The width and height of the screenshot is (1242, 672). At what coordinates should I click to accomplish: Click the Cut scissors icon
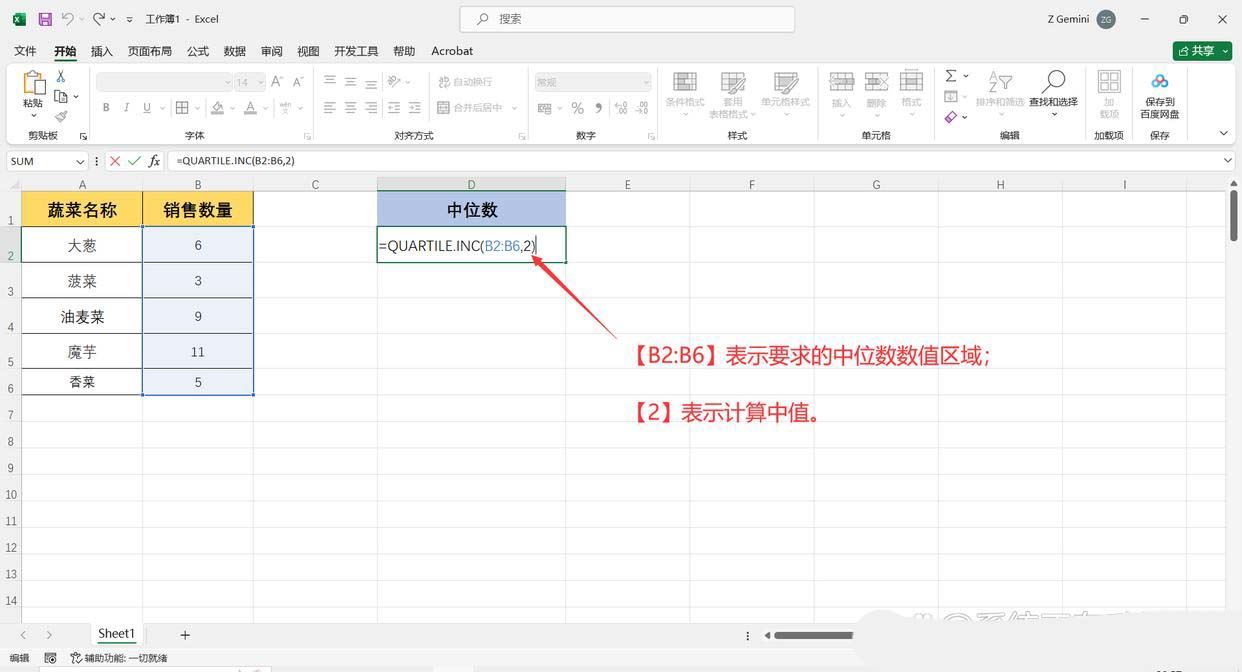coord(61,76)
